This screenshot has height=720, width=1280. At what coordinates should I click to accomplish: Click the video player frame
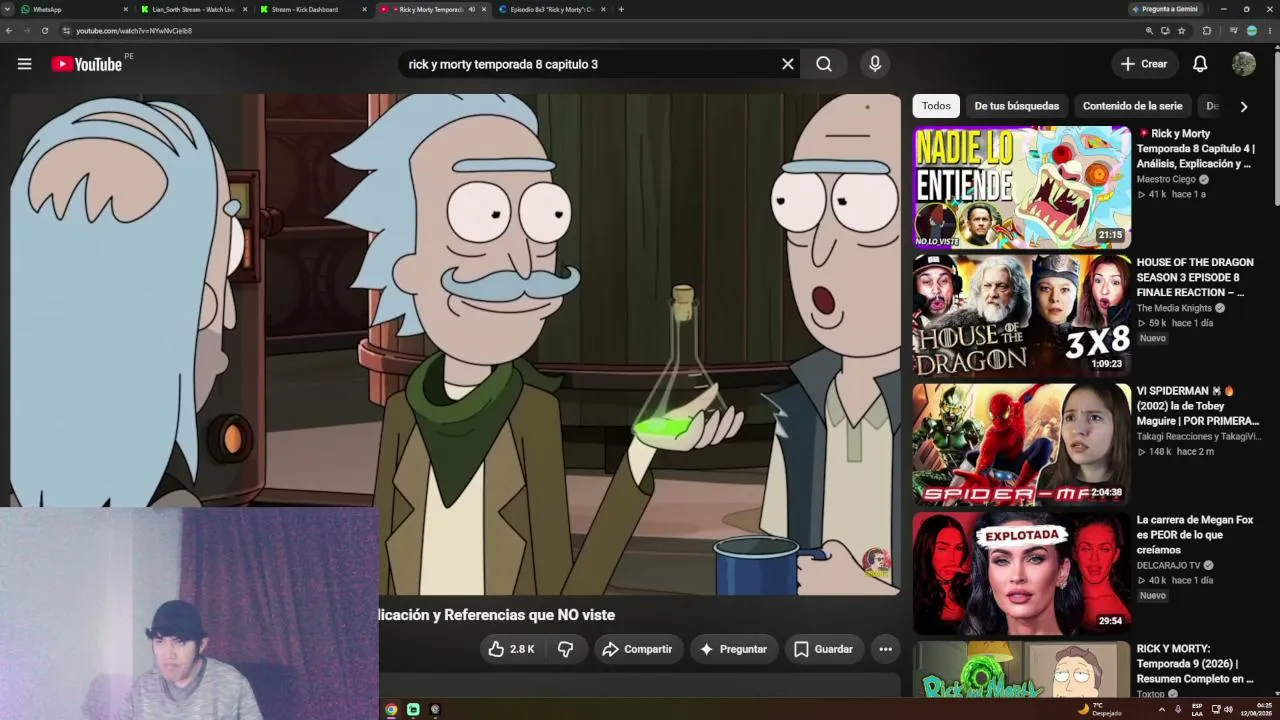(455, 344)
